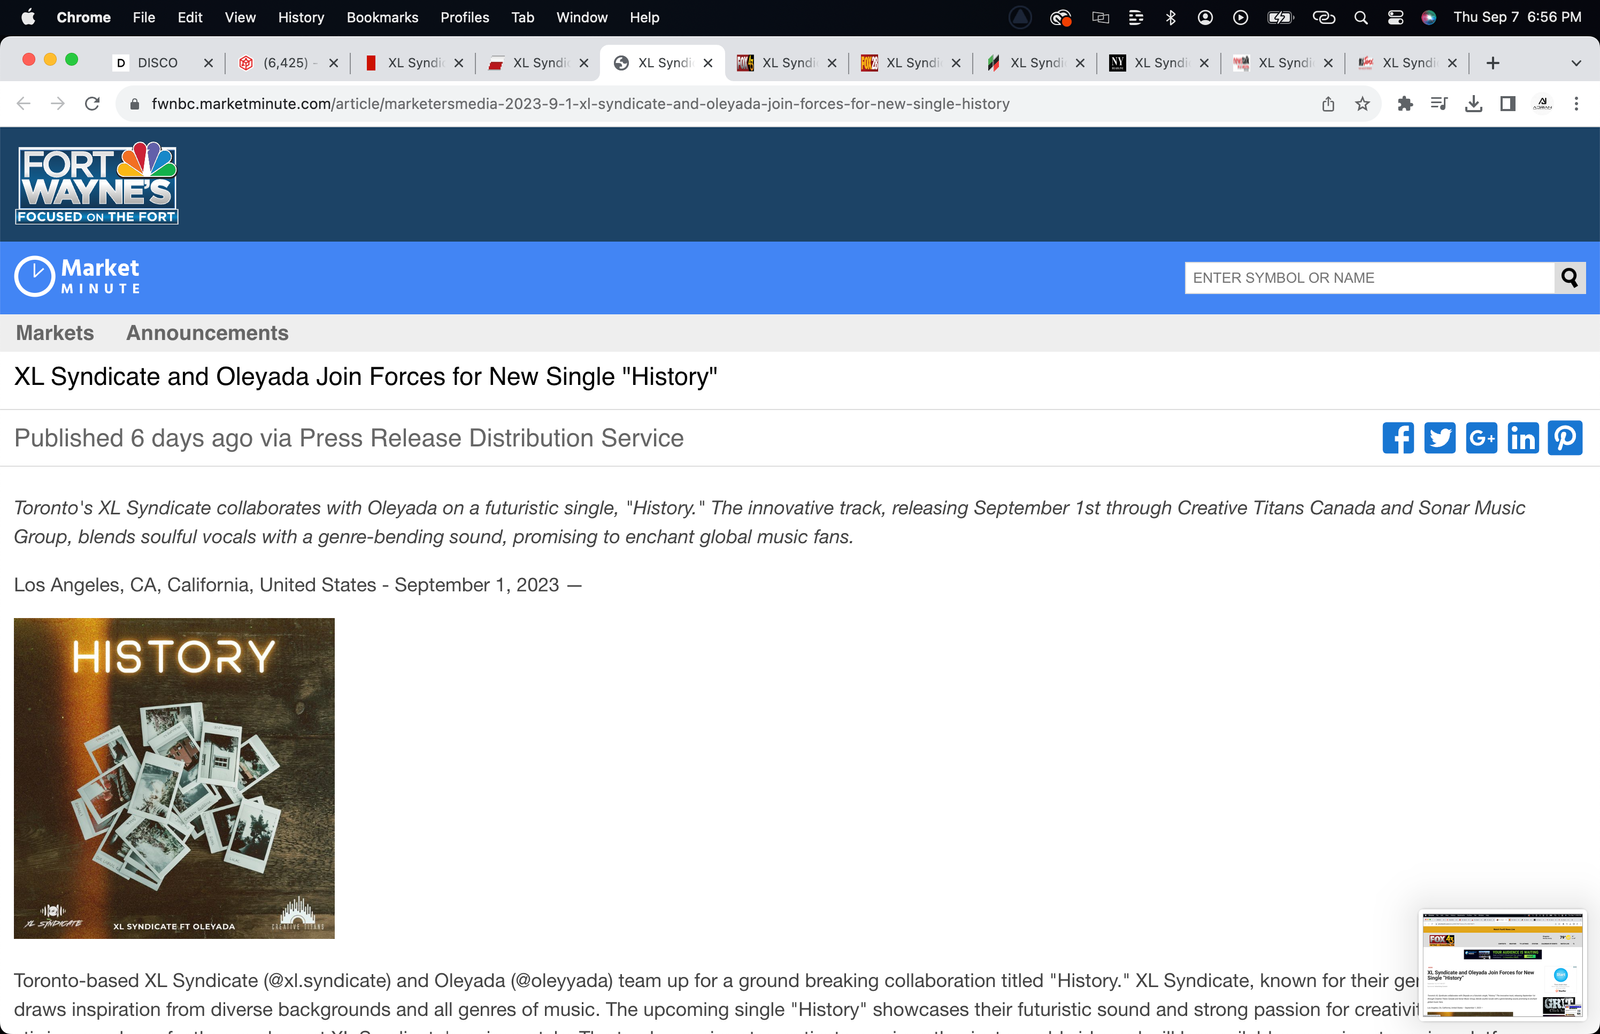This screenshot has width=1600, height=1034.
Task: Toggle the Chrome side panel
Action: [x=1508, y=104]
